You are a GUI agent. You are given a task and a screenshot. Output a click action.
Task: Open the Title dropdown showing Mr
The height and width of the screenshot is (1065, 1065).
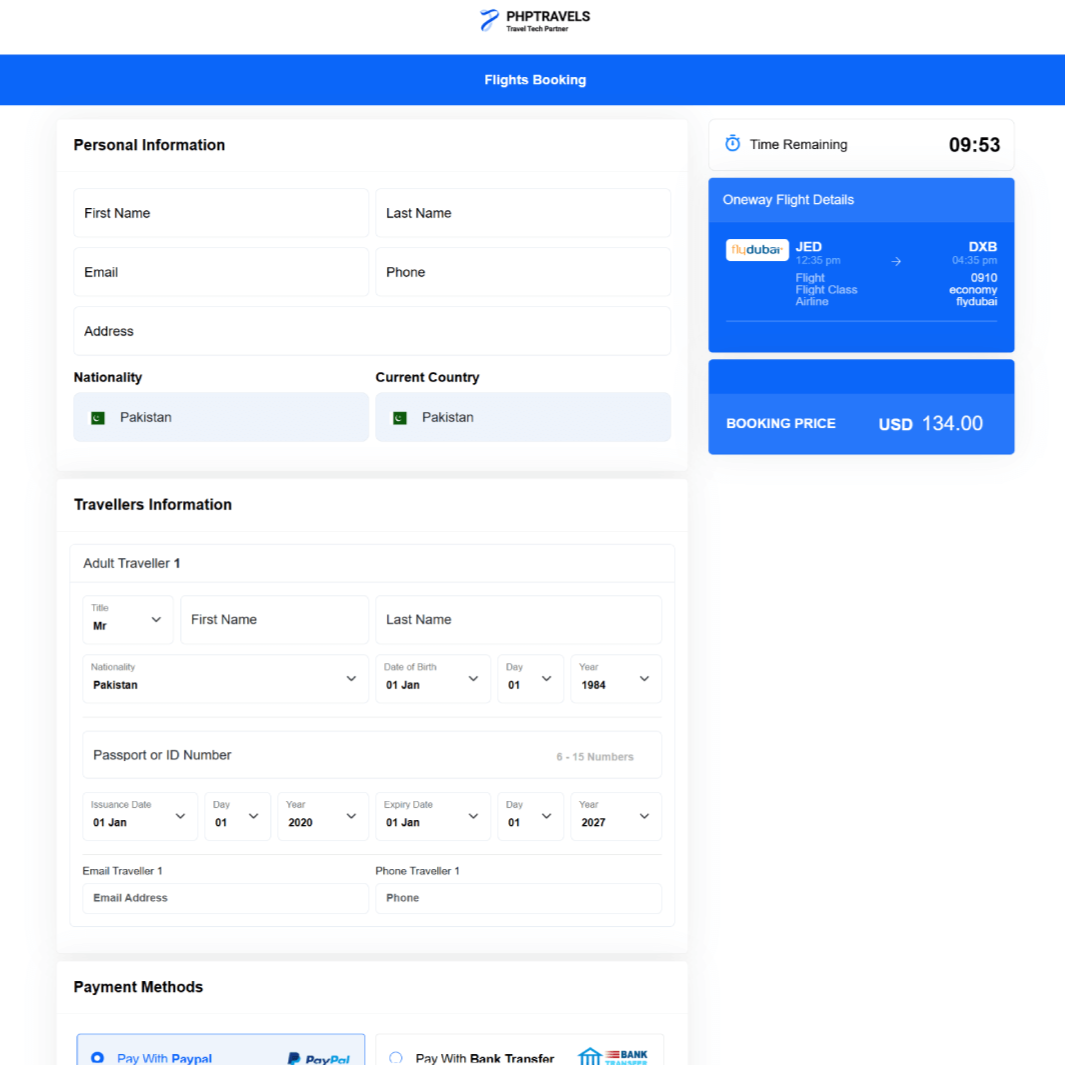tap(128, 619)
